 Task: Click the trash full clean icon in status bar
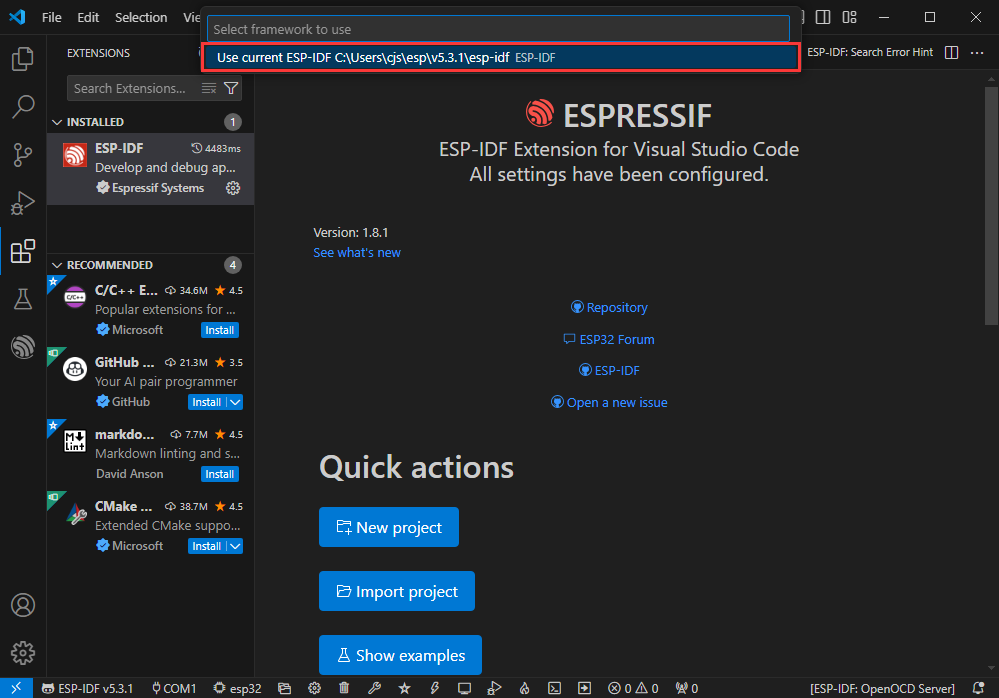click(344, 688)
